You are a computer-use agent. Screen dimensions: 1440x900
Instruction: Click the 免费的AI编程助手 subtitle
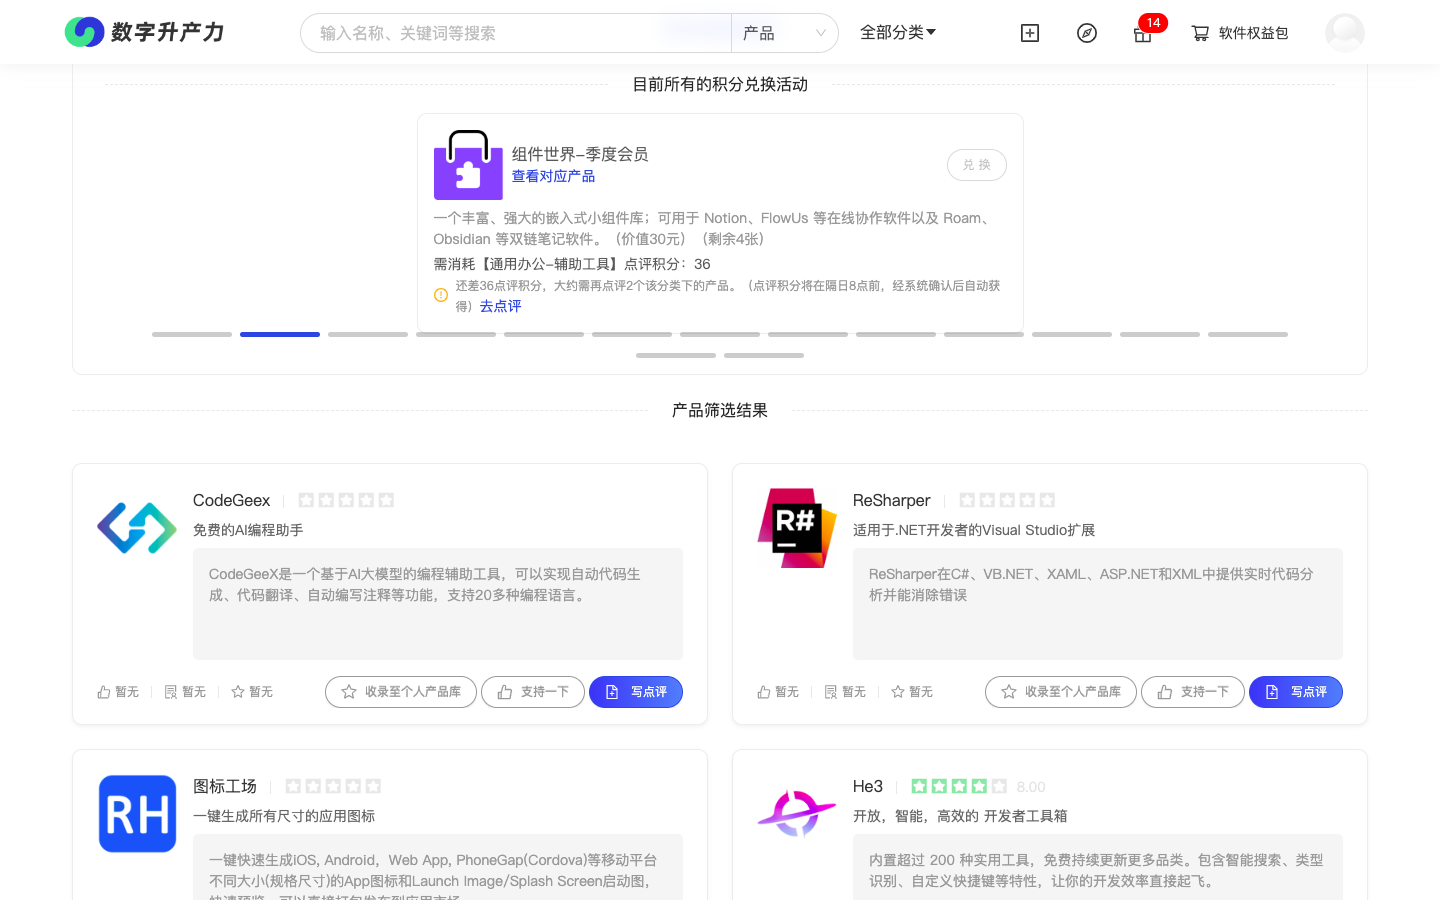pyautogui.click(x=248, y=530)
